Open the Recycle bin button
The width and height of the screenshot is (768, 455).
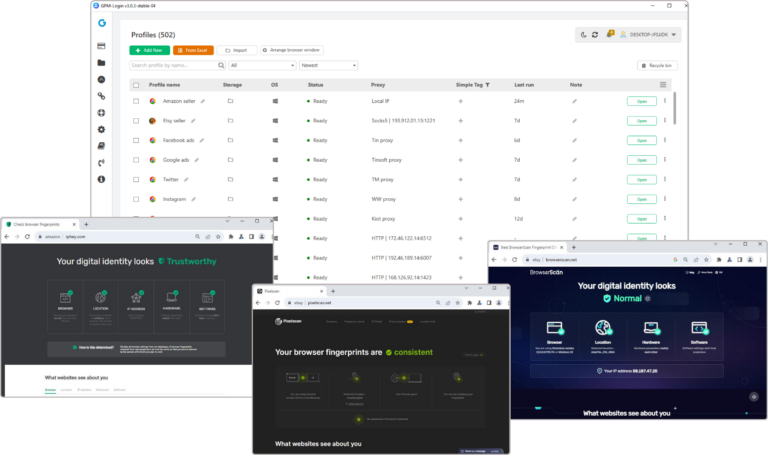(x=657, y=65)
